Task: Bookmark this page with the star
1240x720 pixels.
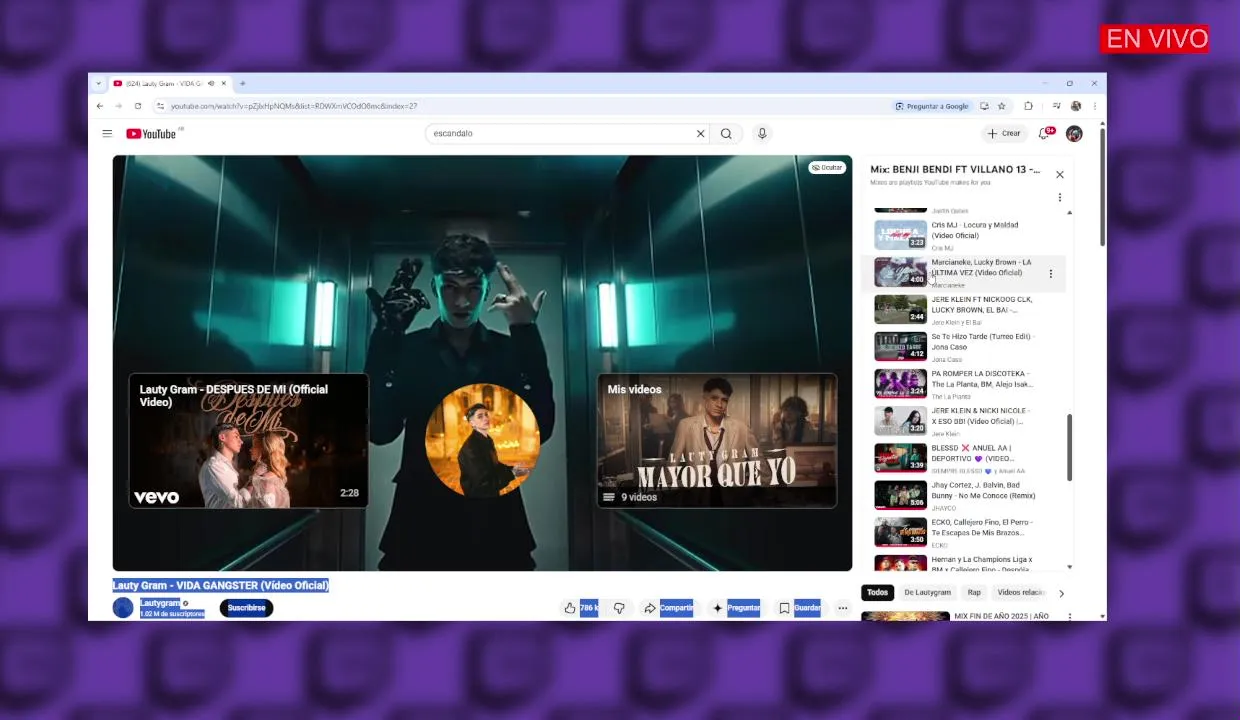Action: tap(1001, 106)
